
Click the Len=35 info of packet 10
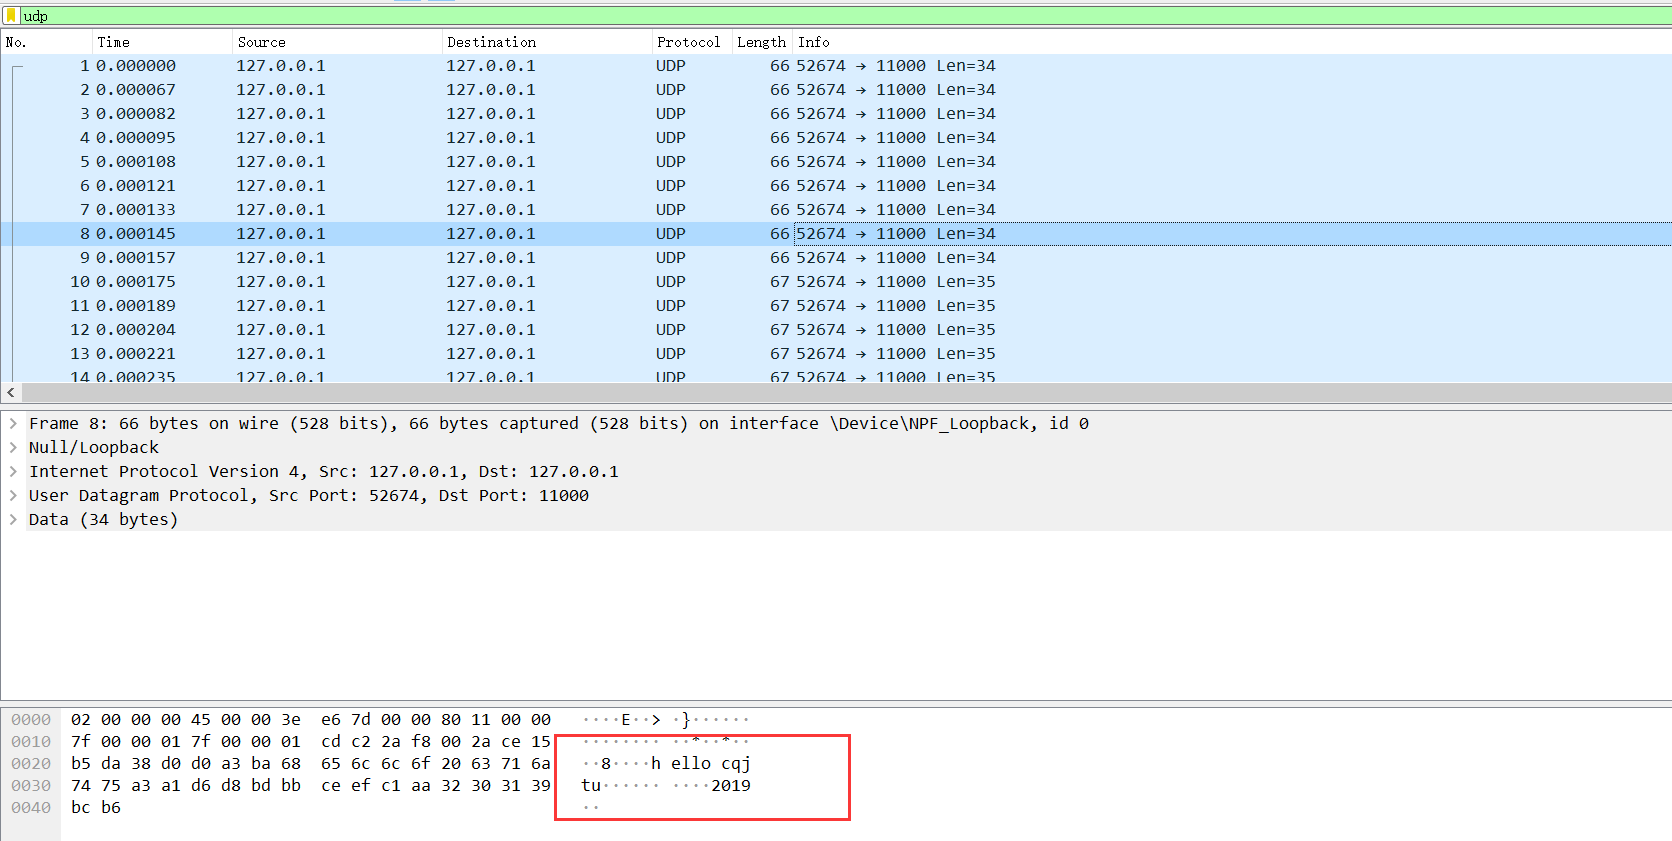966,282
